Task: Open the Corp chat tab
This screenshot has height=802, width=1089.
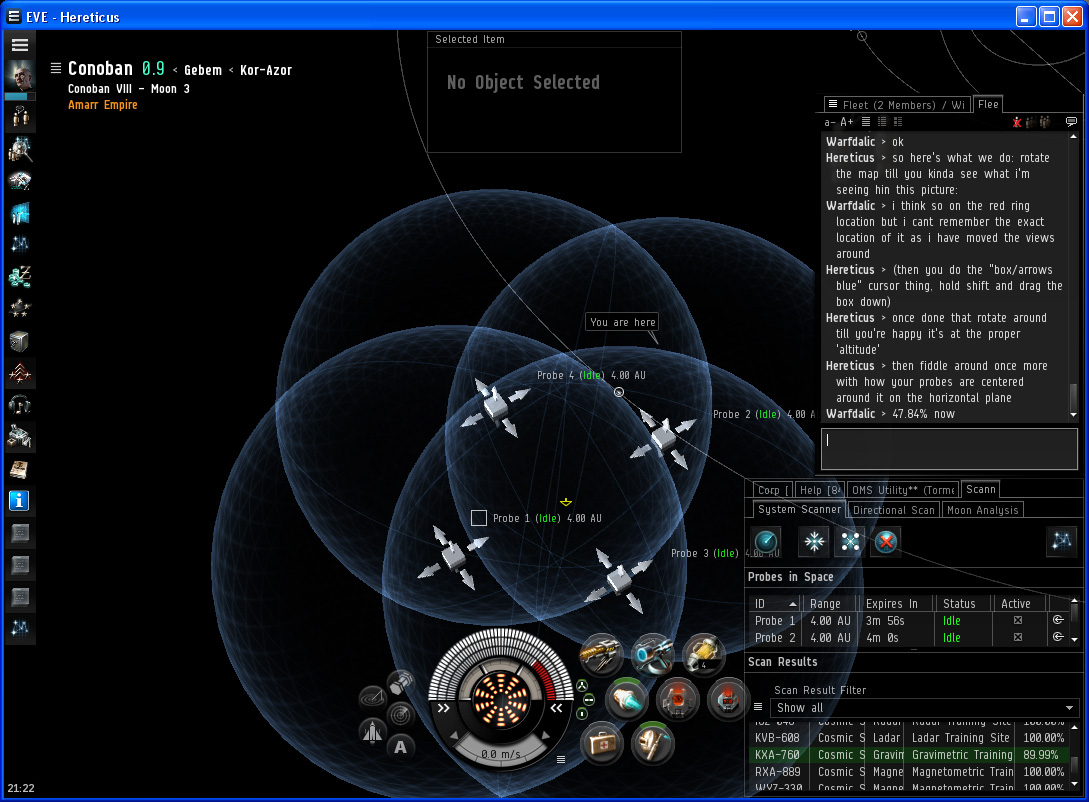Action: point(772,490)
